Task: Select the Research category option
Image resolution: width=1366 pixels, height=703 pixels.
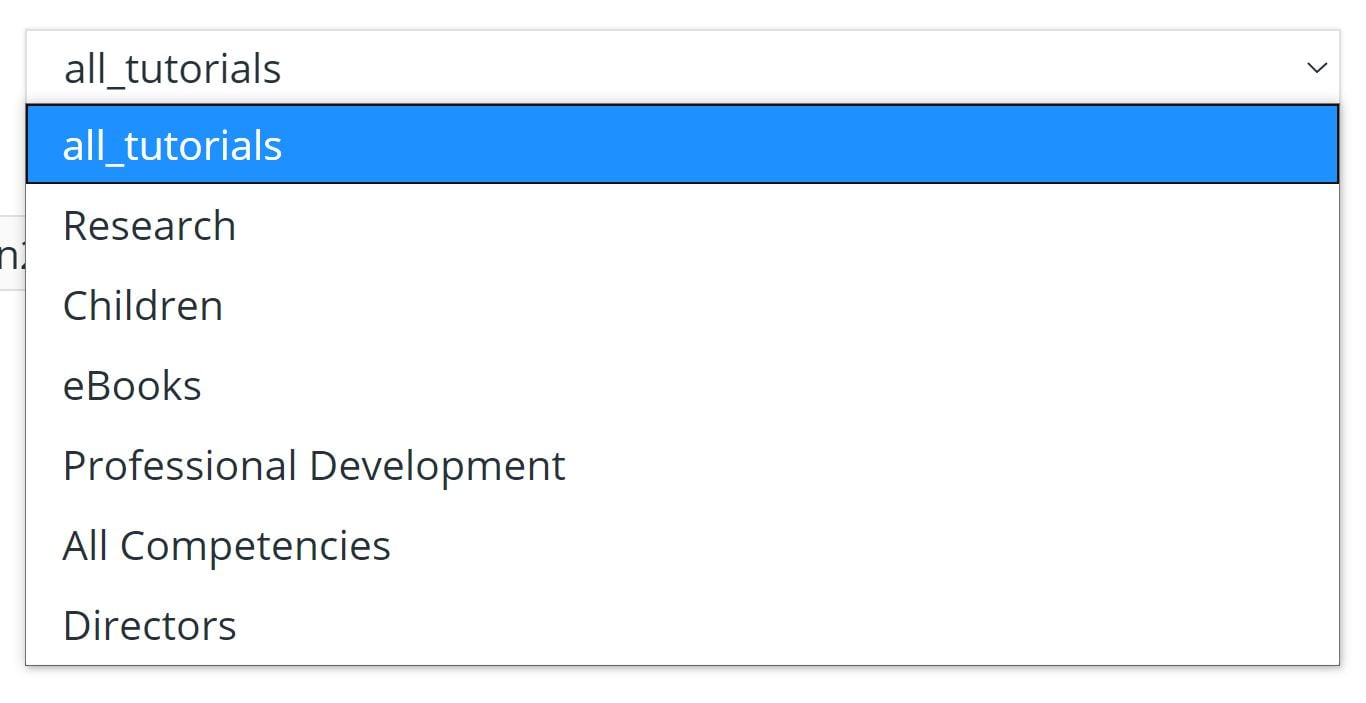Action: pos(148,225)
